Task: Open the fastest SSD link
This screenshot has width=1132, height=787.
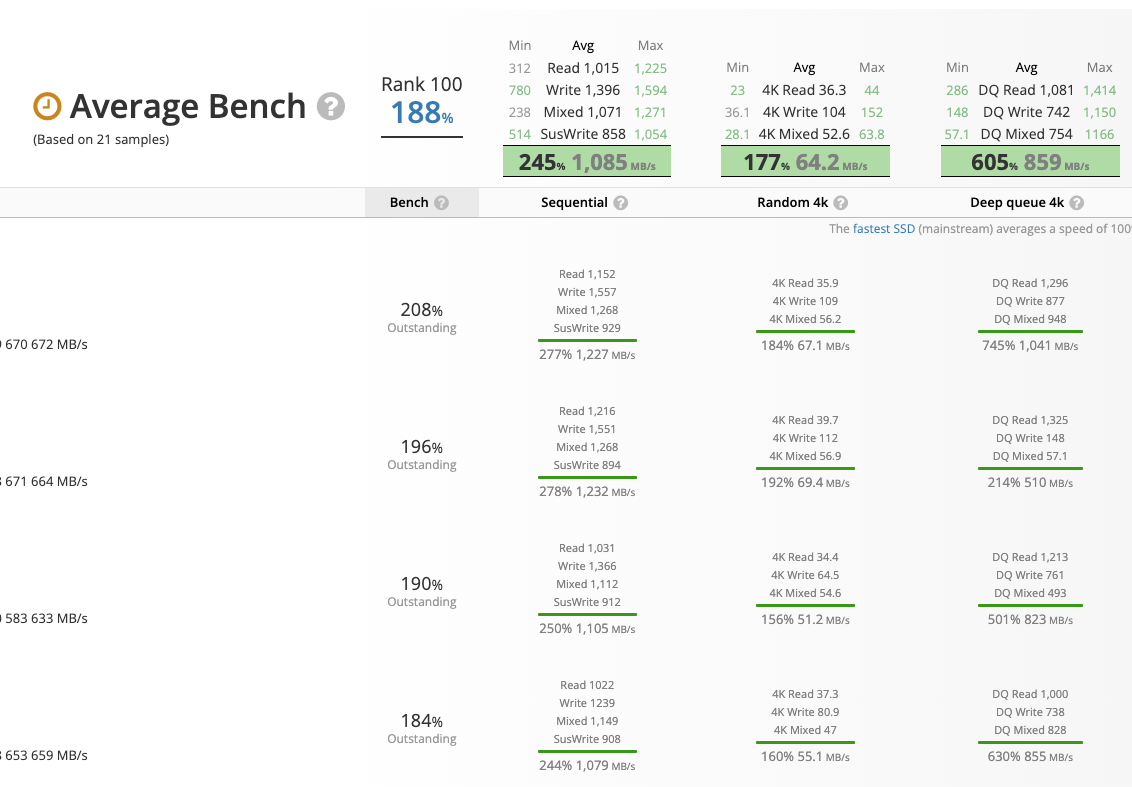Action: point(883,229)
